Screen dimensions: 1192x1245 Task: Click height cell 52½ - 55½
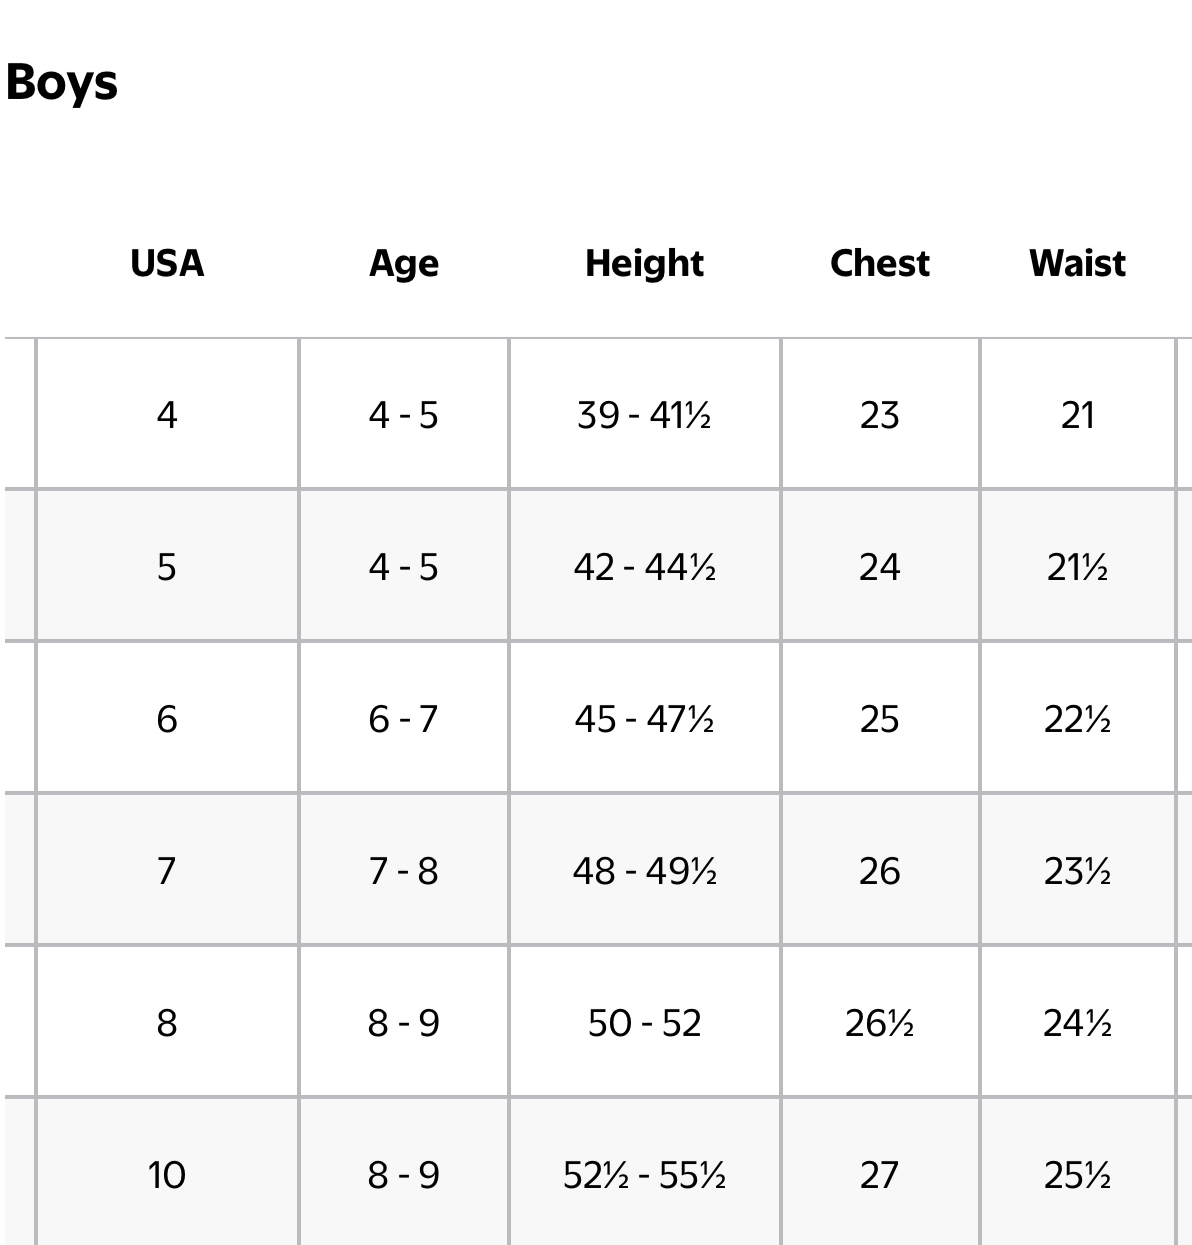[x=645, y=1173]
